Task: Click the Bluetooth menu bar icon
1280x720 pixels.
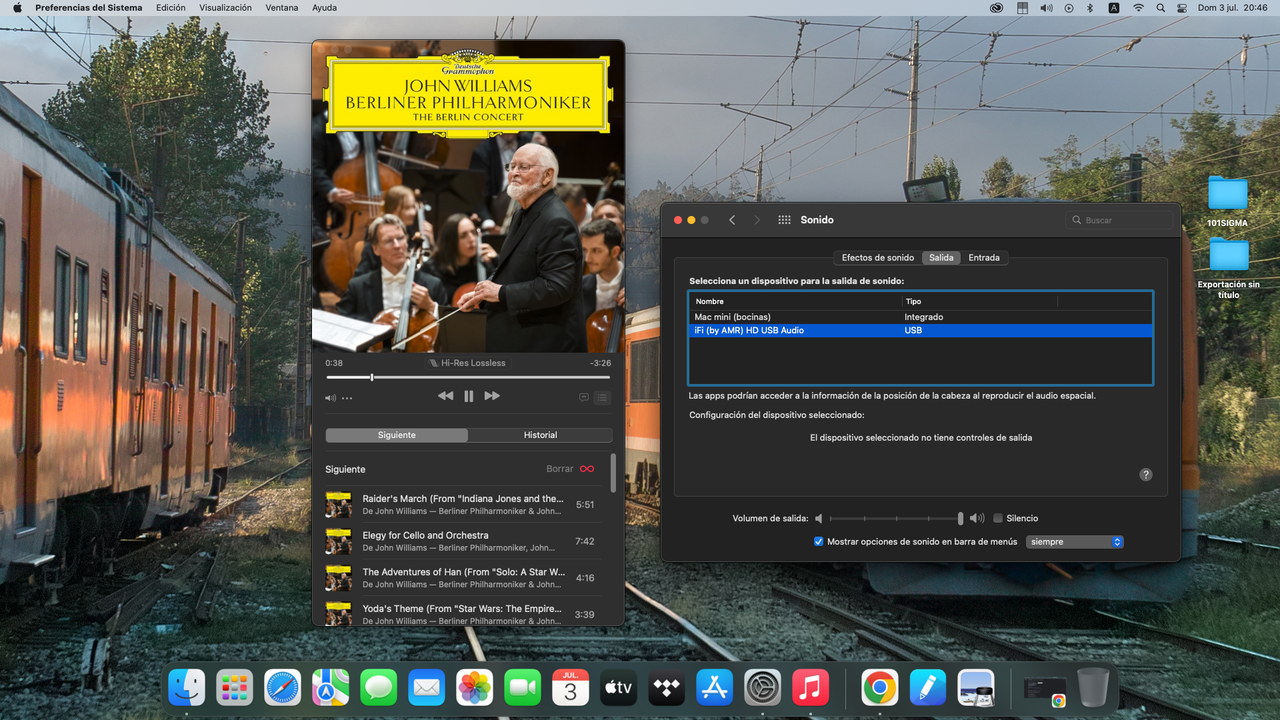Action: (1090, 7)
